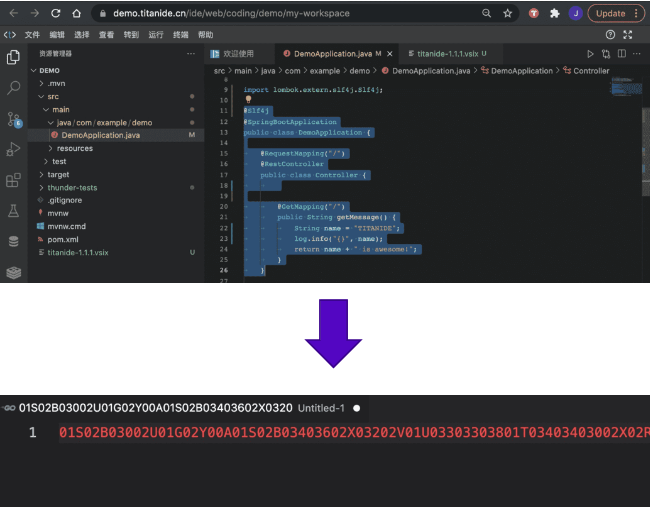Expand the resources folder
The image size is (651, 510).
click(74, 148)
